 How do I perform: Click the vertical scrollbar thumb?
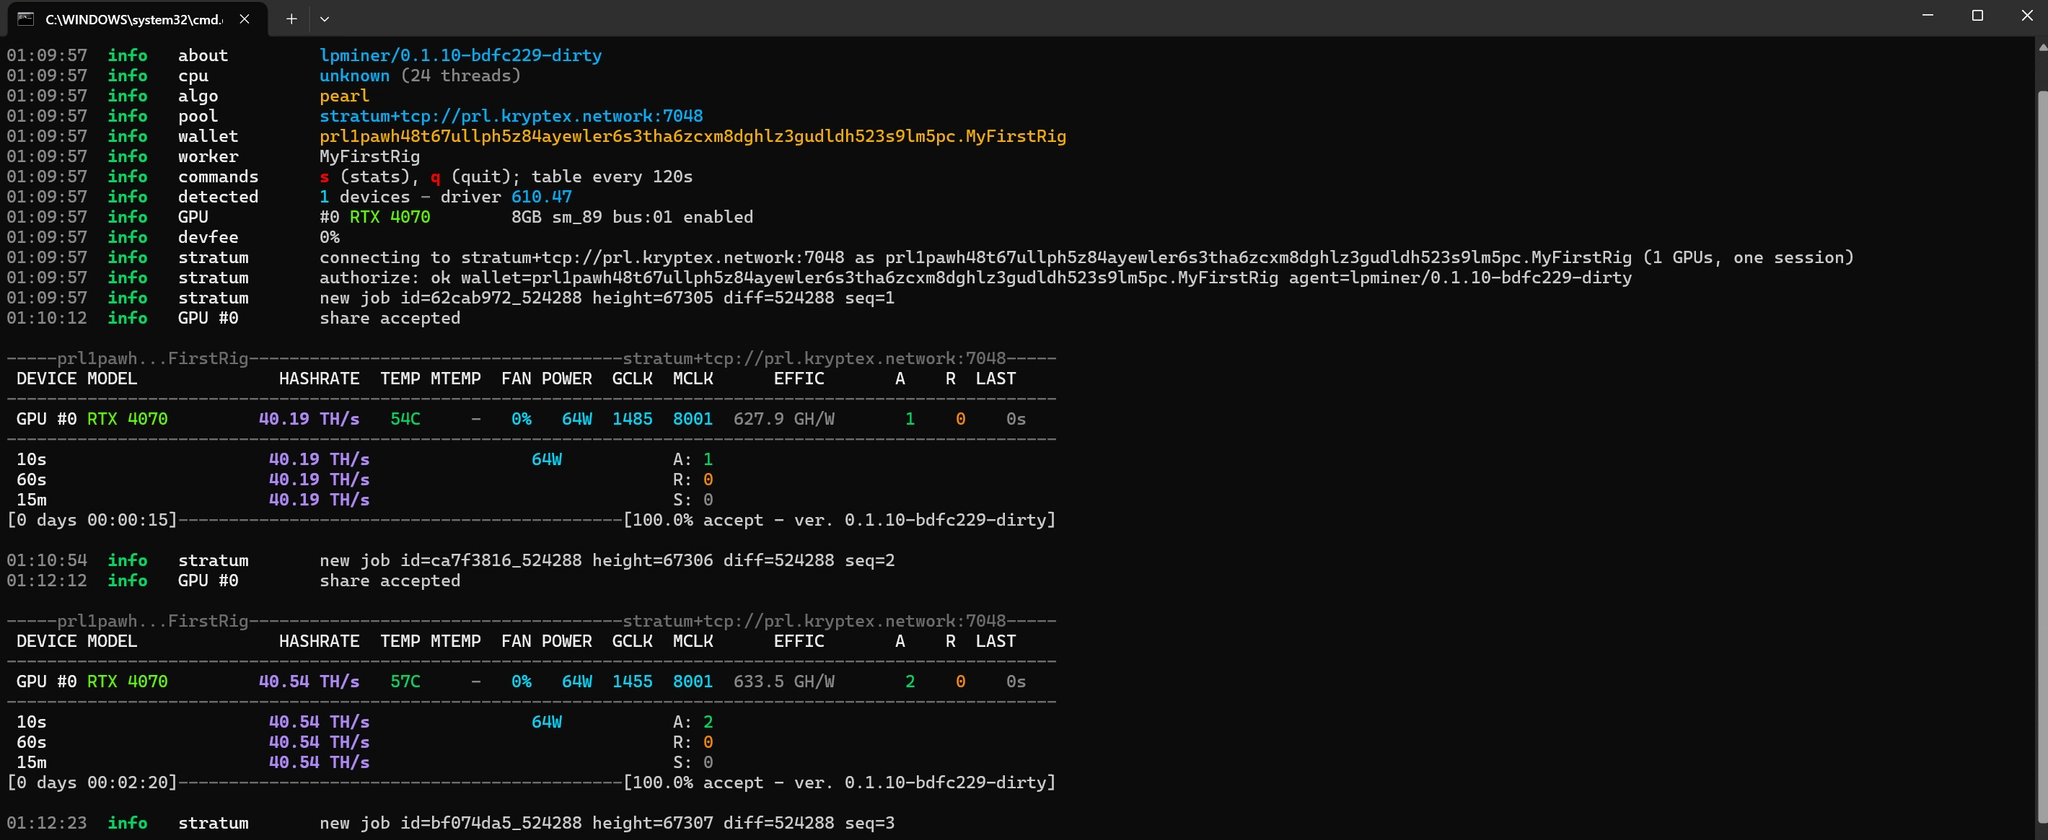coord(2042,455)
